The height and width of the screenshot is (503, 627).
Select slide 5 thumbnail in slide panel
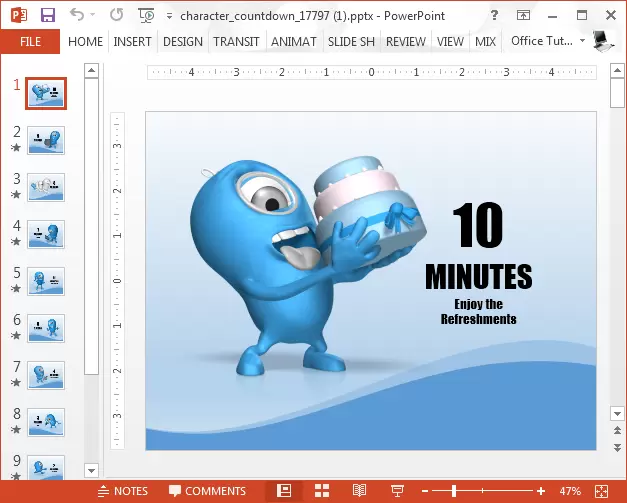click(x=46, y=280)
